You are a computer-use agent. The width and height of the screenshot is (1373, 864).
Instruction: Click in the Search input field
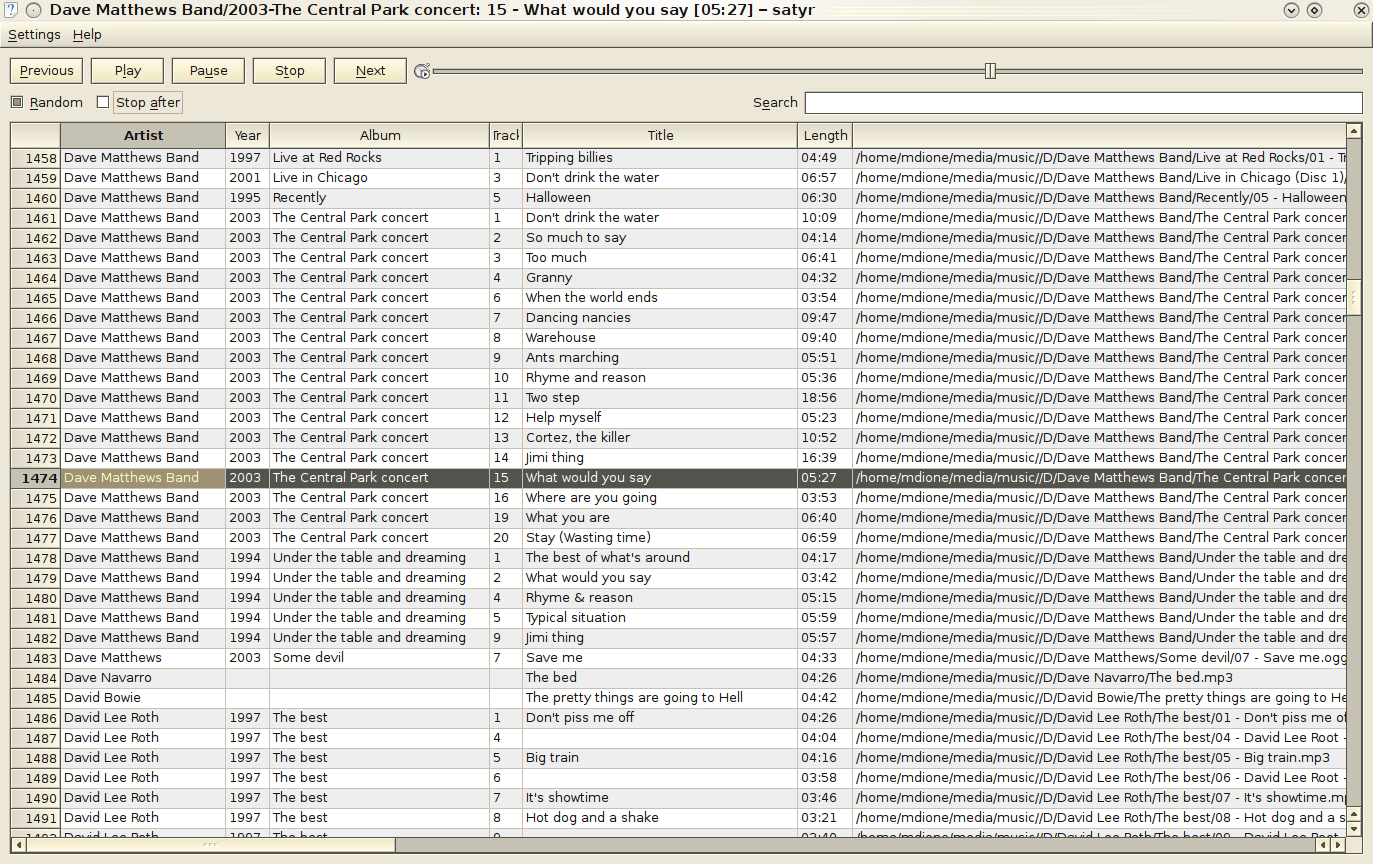coord(1084,103)
